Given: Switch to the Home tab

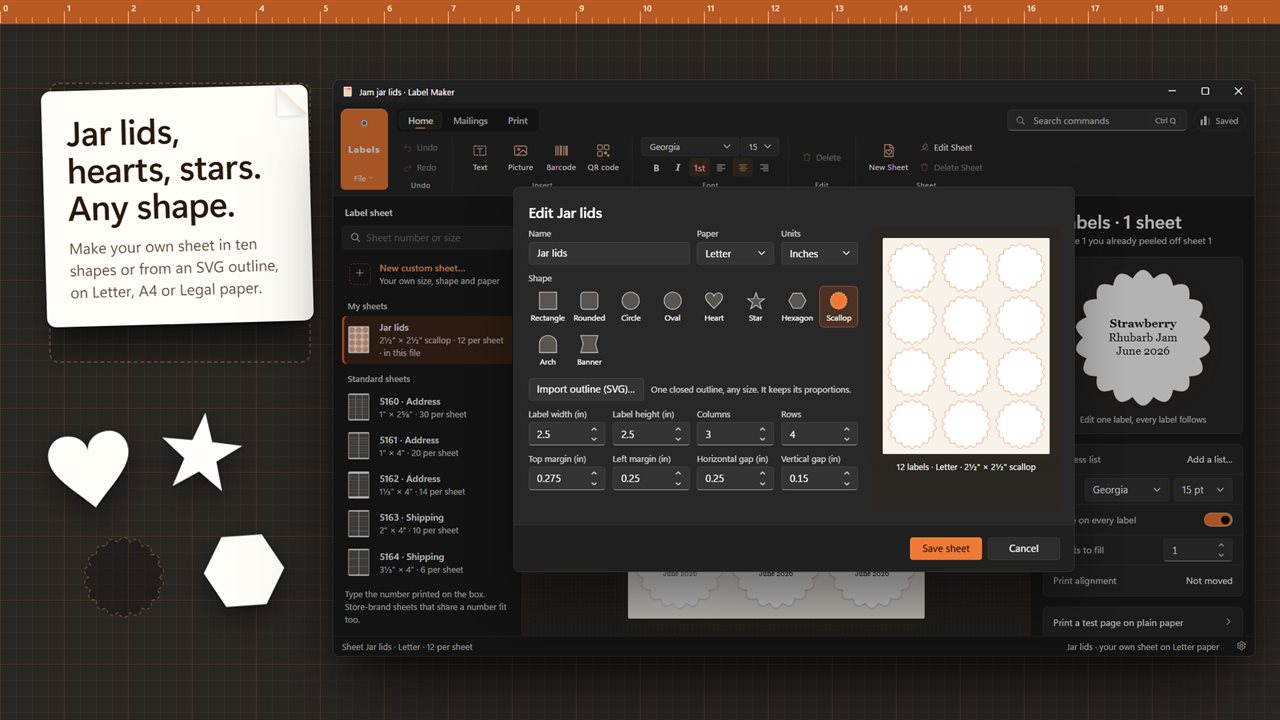Looking at the screenshot, I should [421, 121].
